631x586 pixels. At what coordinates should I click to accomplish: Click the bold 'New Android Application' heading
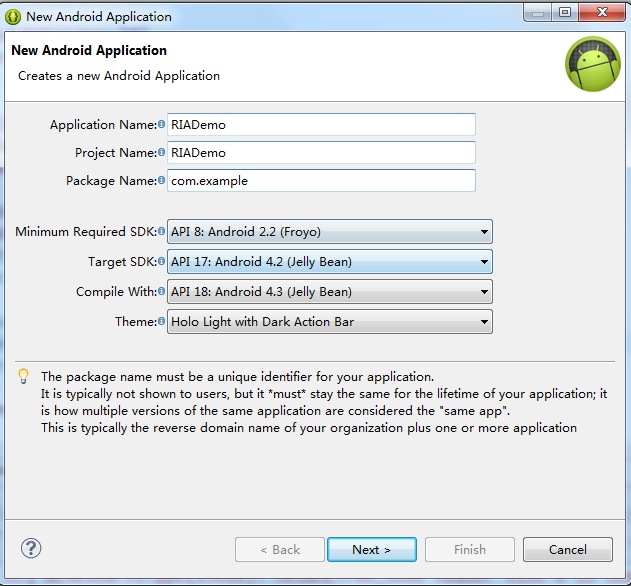89,50
